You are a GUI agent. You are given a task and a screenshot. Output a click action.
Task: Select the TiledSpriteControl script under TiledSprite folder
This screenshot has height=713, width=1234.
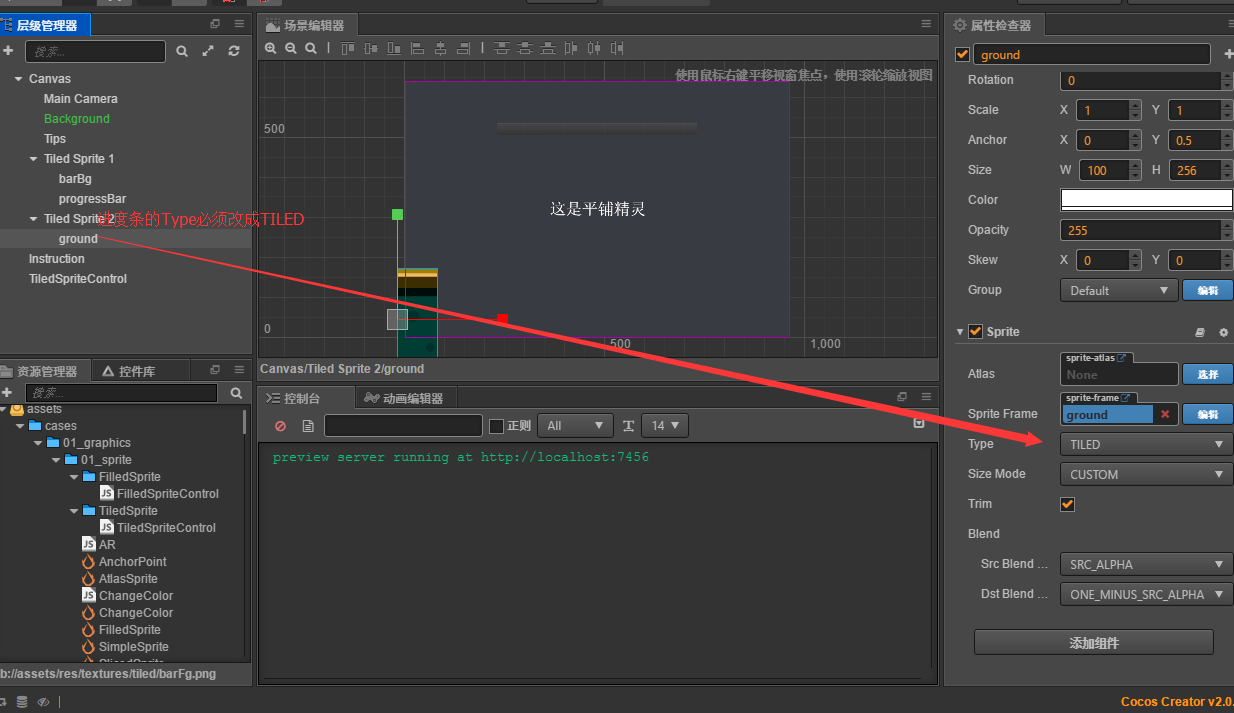[166, 528]
